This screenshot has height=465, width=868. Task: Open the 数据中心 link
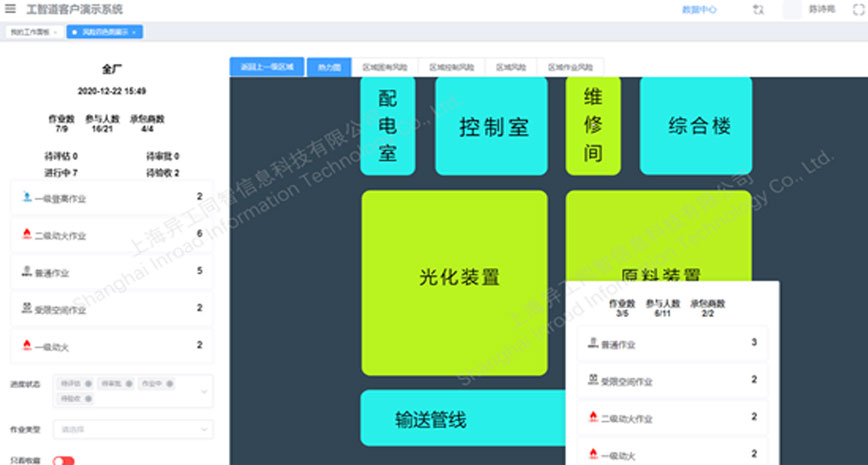[699, 9]
